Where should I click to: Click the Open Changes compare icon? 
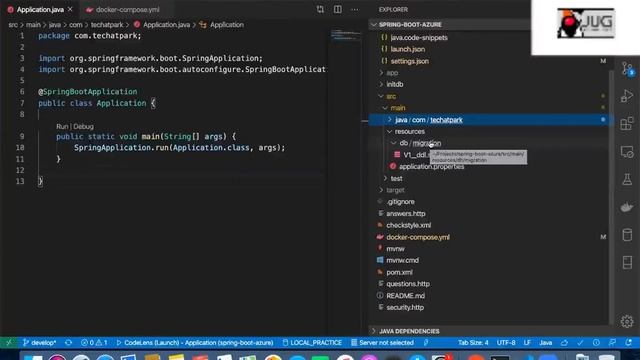tap(320, 9)
